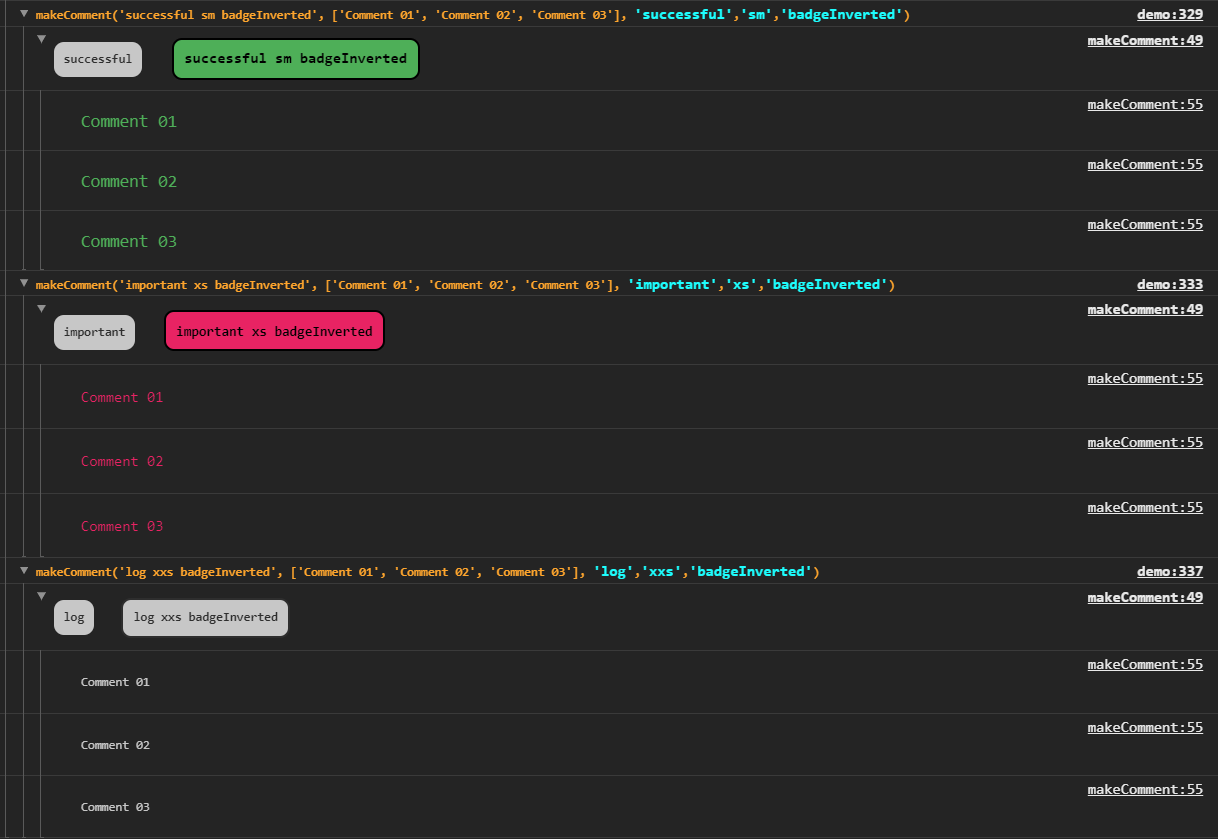Open makeComment:55 link on white Comment 02 row
The height and width of the screenshot is (839, 1218).
coord(1145,727)
